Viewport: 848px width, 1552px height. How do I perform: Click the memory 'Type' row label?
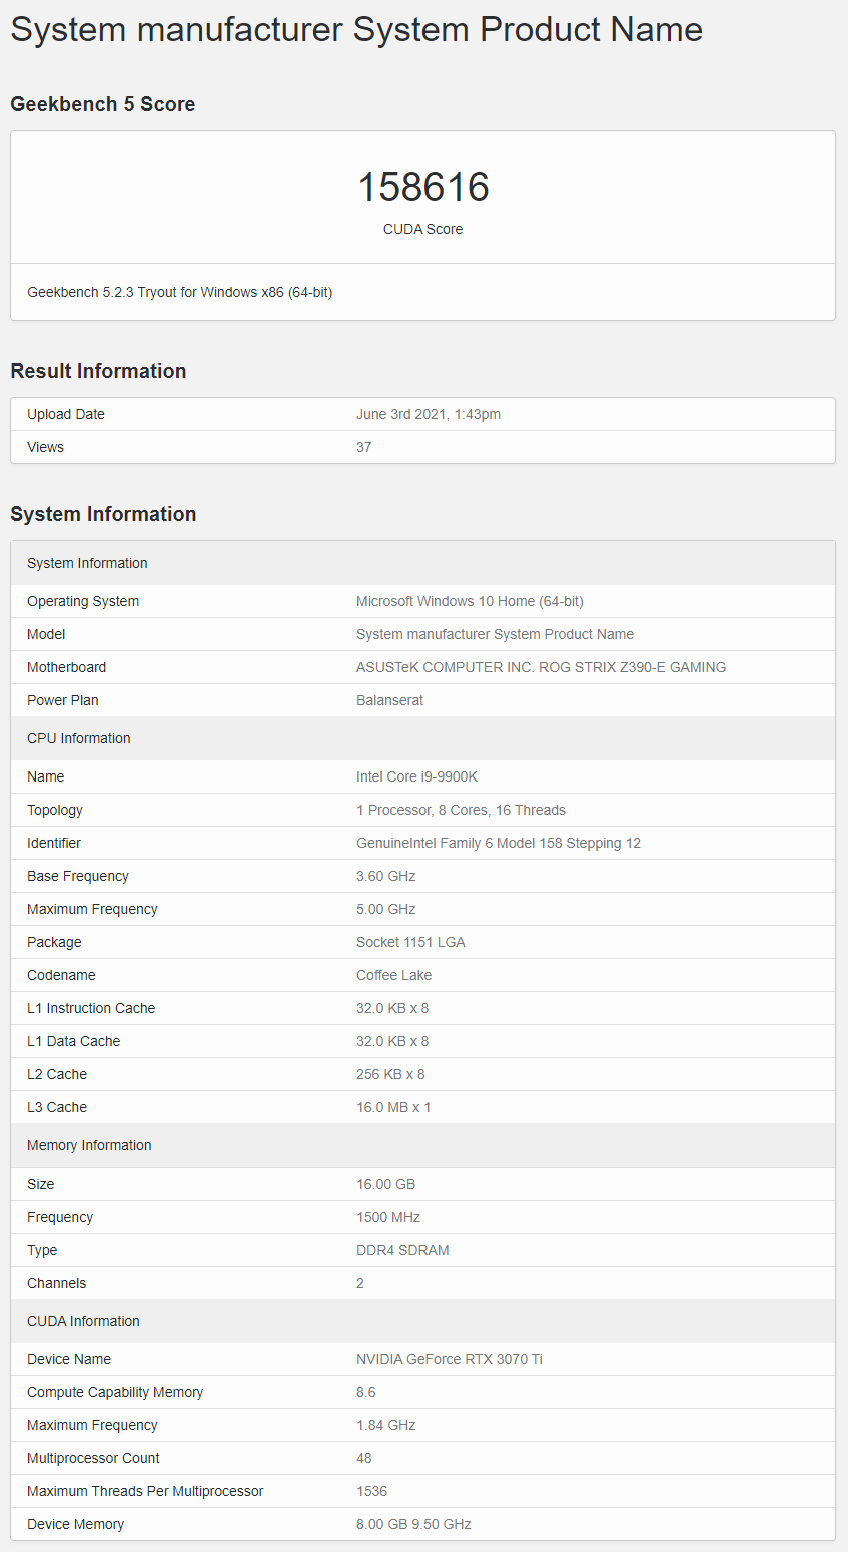point(42,1250)
